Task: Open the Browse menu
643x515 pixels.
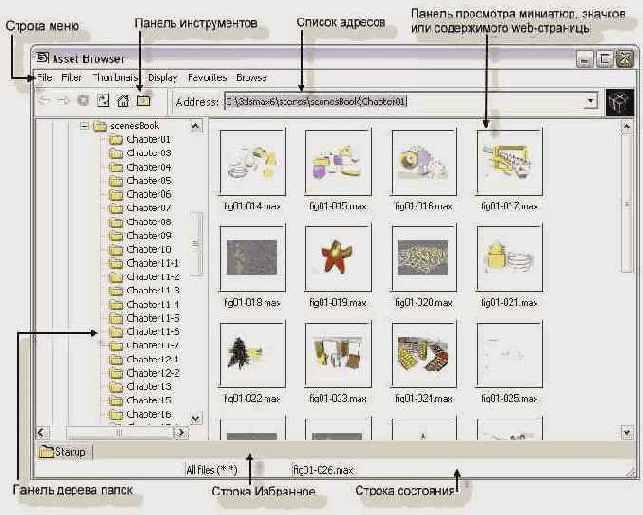Action: point(251,77)
